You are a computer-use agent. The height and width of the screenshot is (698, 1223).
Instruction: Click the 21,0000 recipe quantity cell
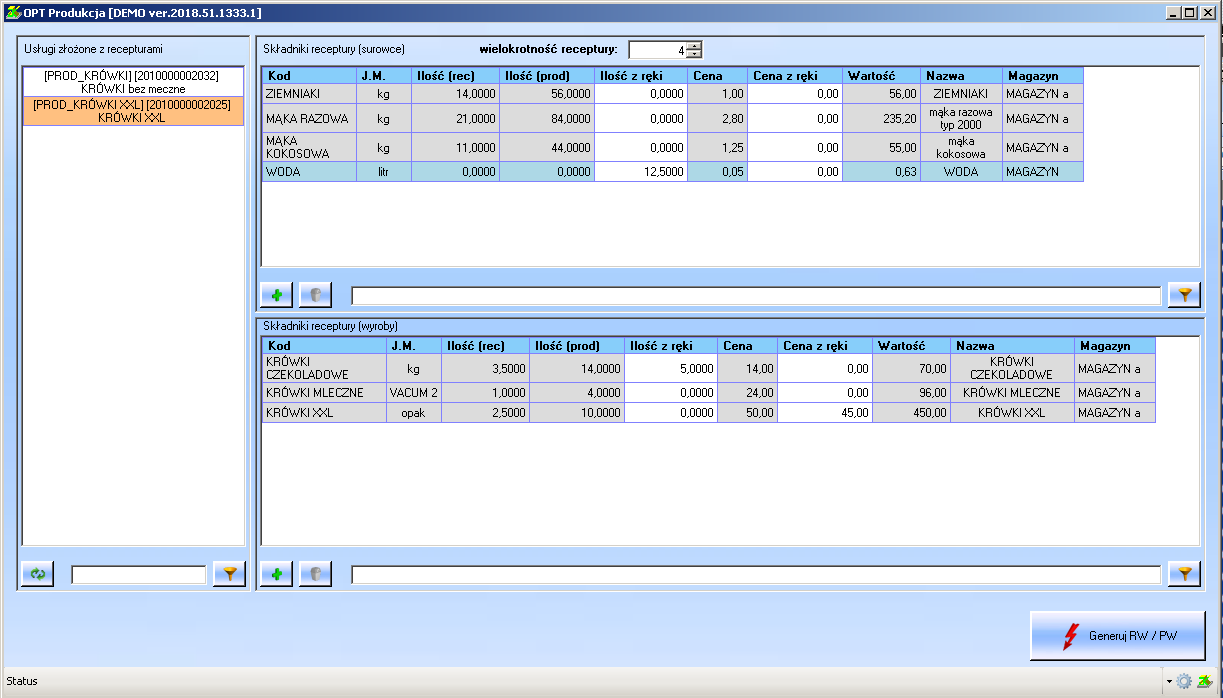(x=455, y=118)
